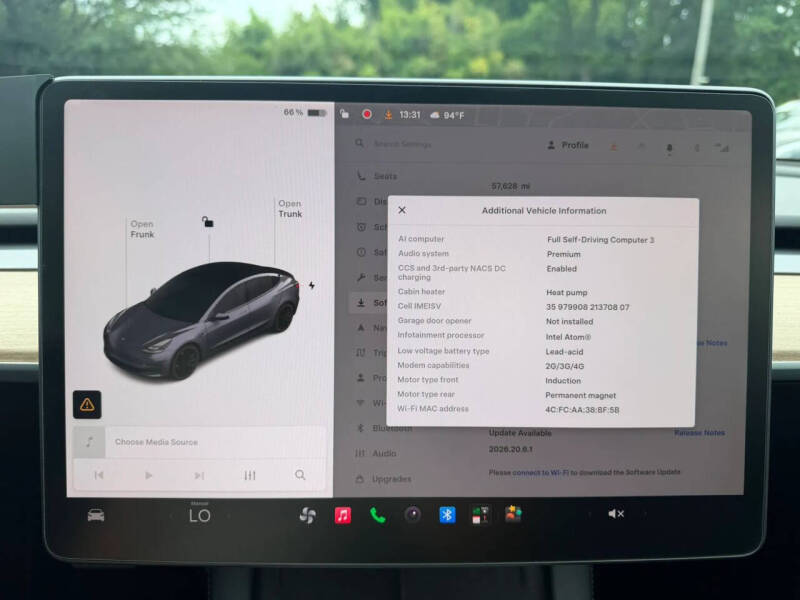800x600 pixels.
Task: Close the Additional Vehicle Information dialog
Action: pos(402,210)
